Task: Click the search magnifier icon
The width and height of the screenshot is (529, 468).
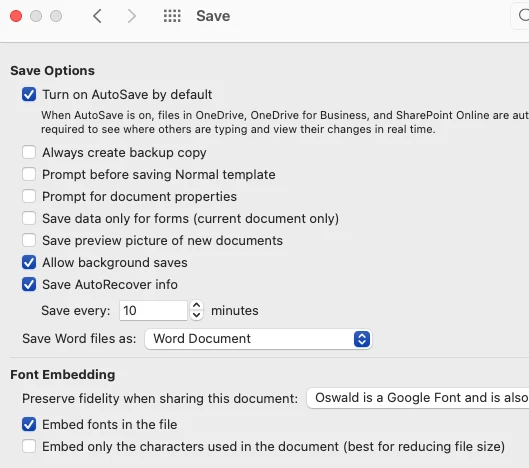Action: pyautogui.click(x=524, y=15)
